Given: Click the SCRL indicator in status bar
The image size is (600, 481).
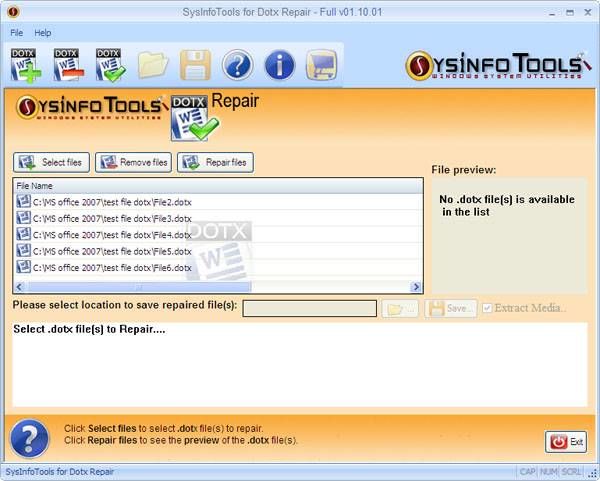Looking at the screenshot, I should click(x=570, y=471).
